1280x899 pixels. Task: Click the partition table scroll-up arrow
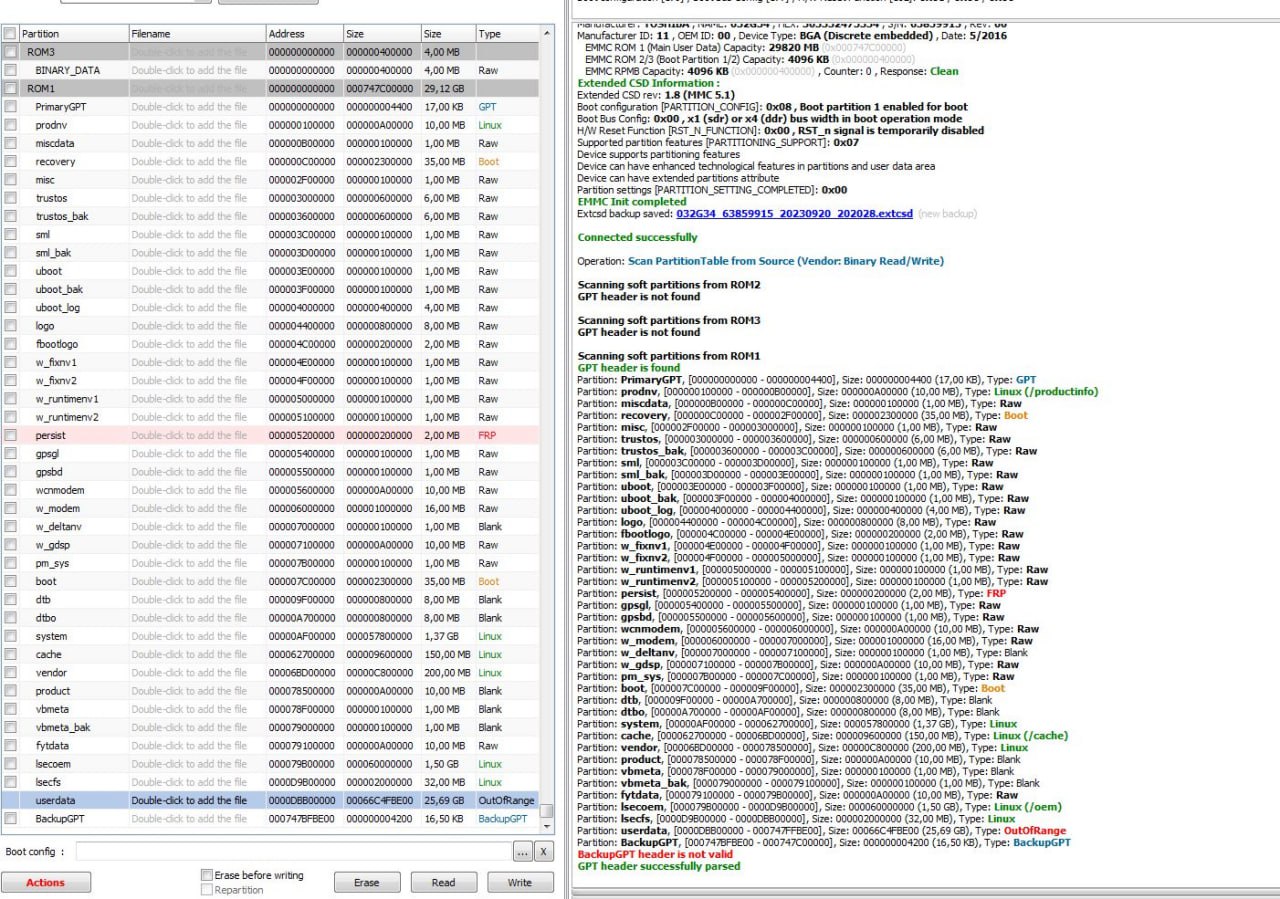(547, 34)
